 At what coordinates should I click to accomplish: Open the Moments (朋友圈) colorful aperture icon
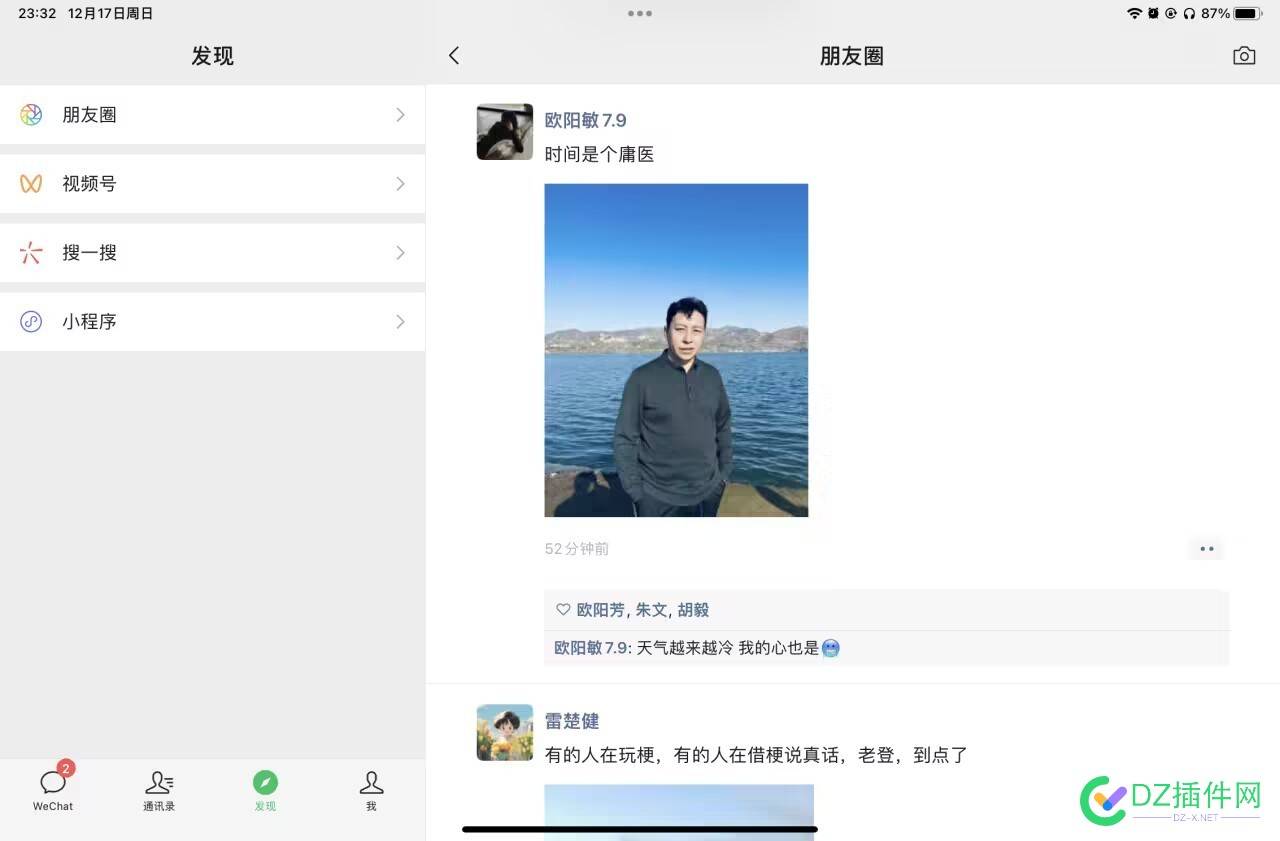click(31, 115)
